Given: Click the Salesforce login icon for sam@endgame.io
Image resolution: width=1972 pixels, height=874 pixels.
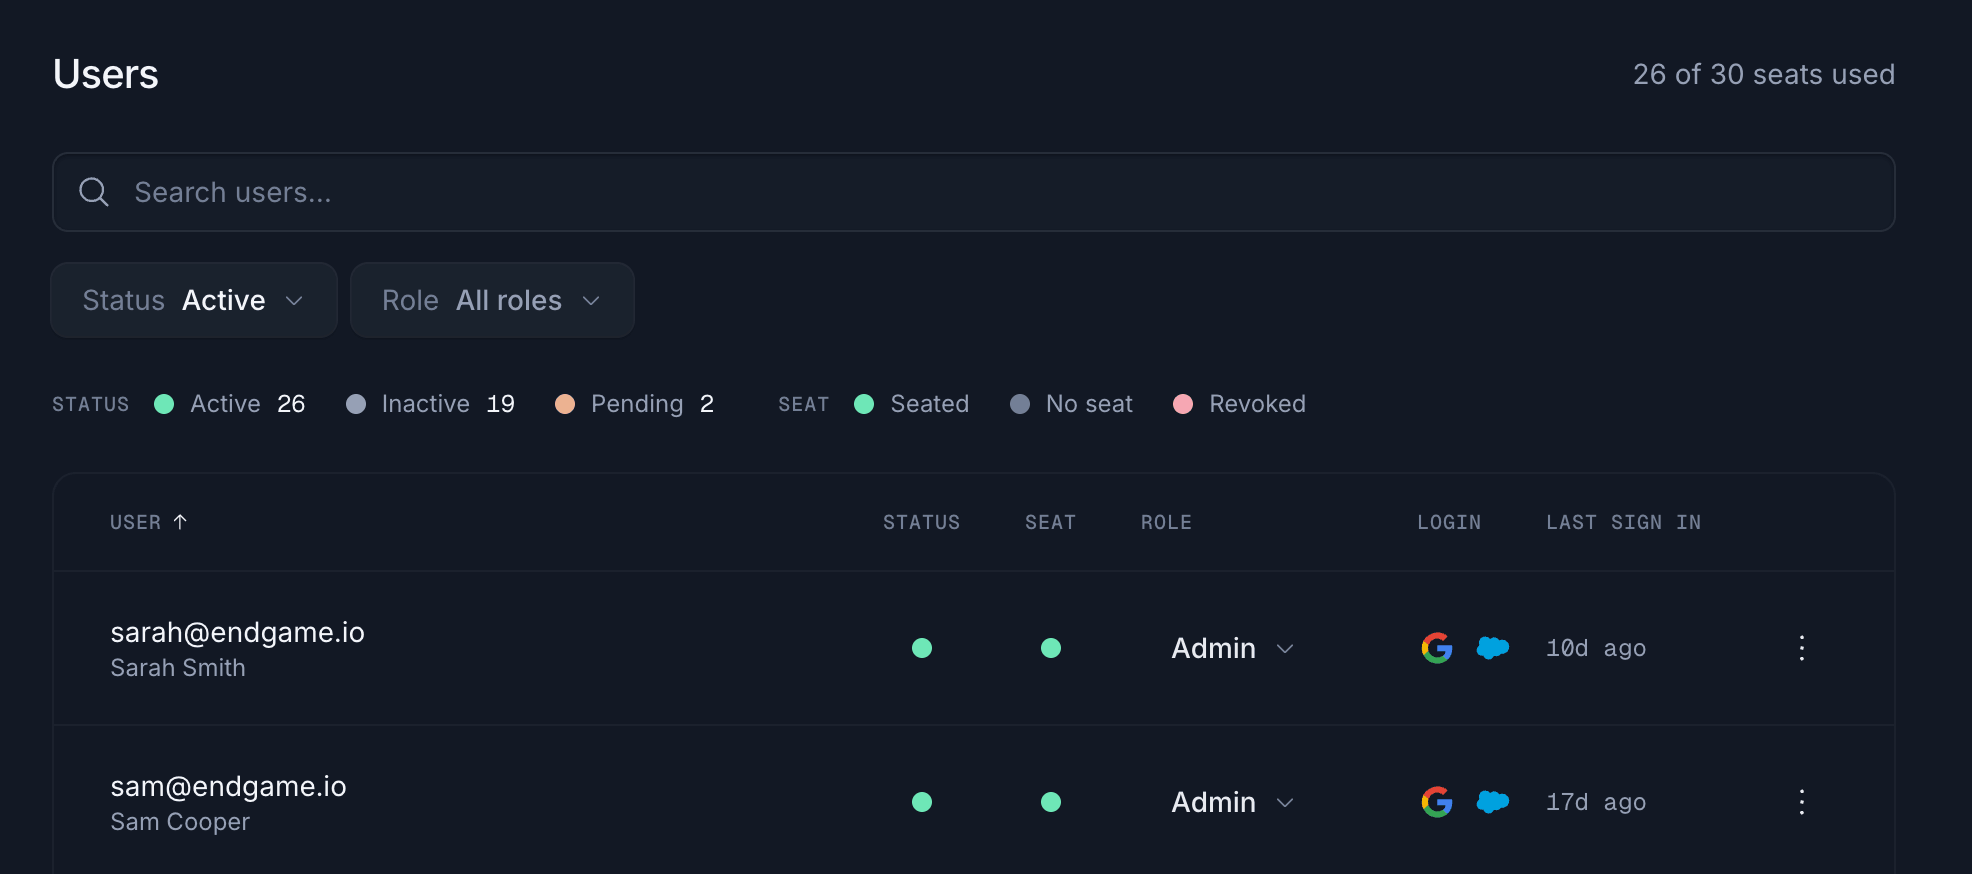Looking at the screenshot, I should [x=1493, y=802].
